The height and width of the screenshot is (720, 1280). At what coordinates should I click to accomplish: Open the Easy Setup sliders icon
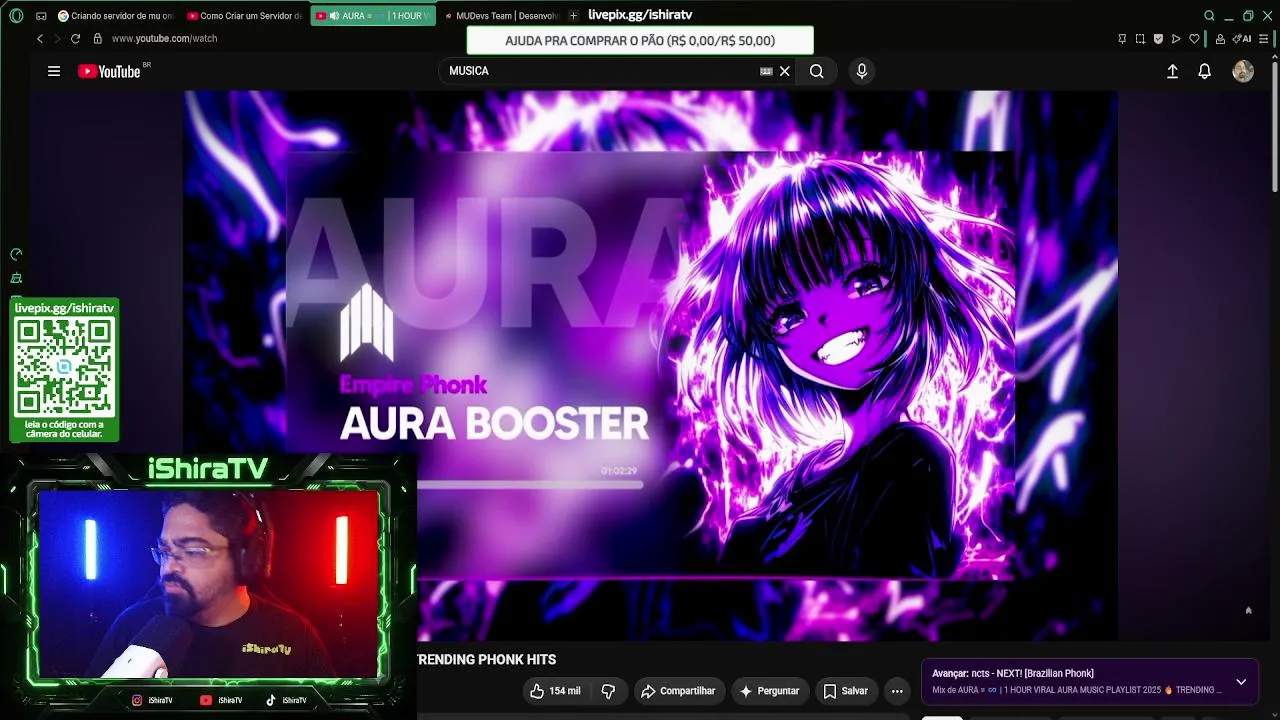coord(1265,39)
